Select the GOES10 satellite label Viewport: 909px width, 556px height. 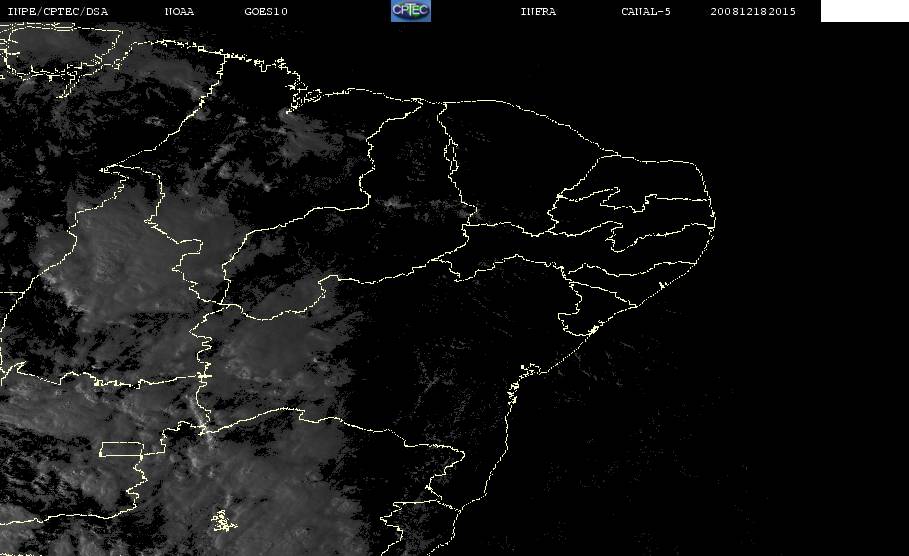click(266, 11)
